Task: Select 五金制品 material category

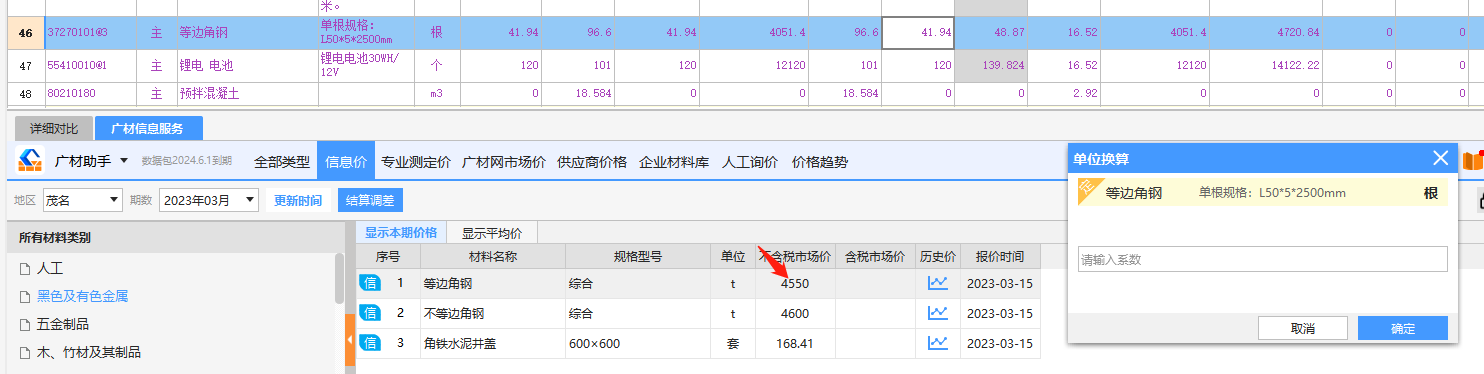Action: (x=63, y=324)
